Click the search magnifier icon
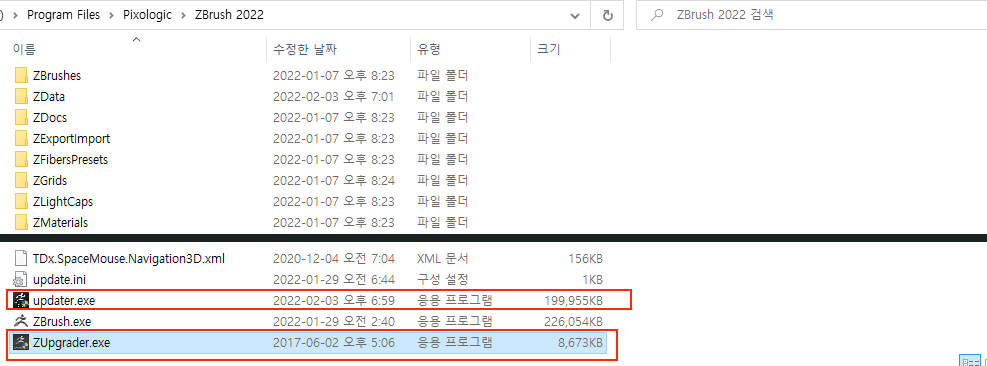 [x=657, y=15]
